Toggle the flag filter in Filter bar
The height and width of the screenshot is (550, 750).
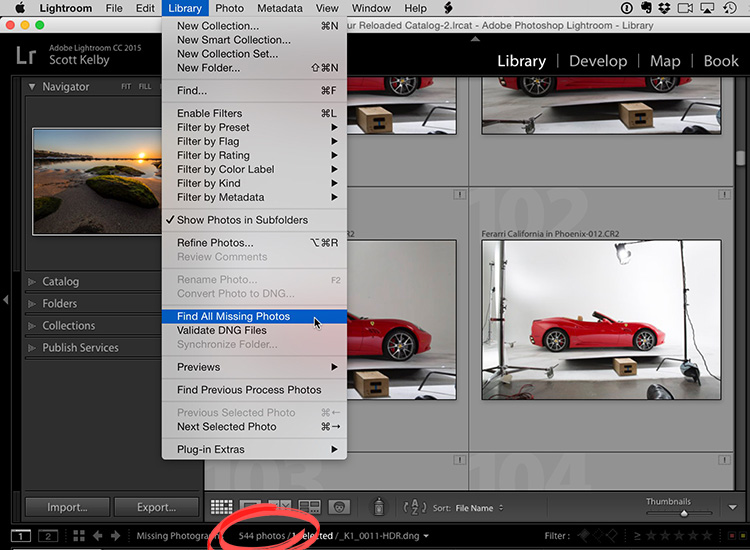[x=584, y=536]
